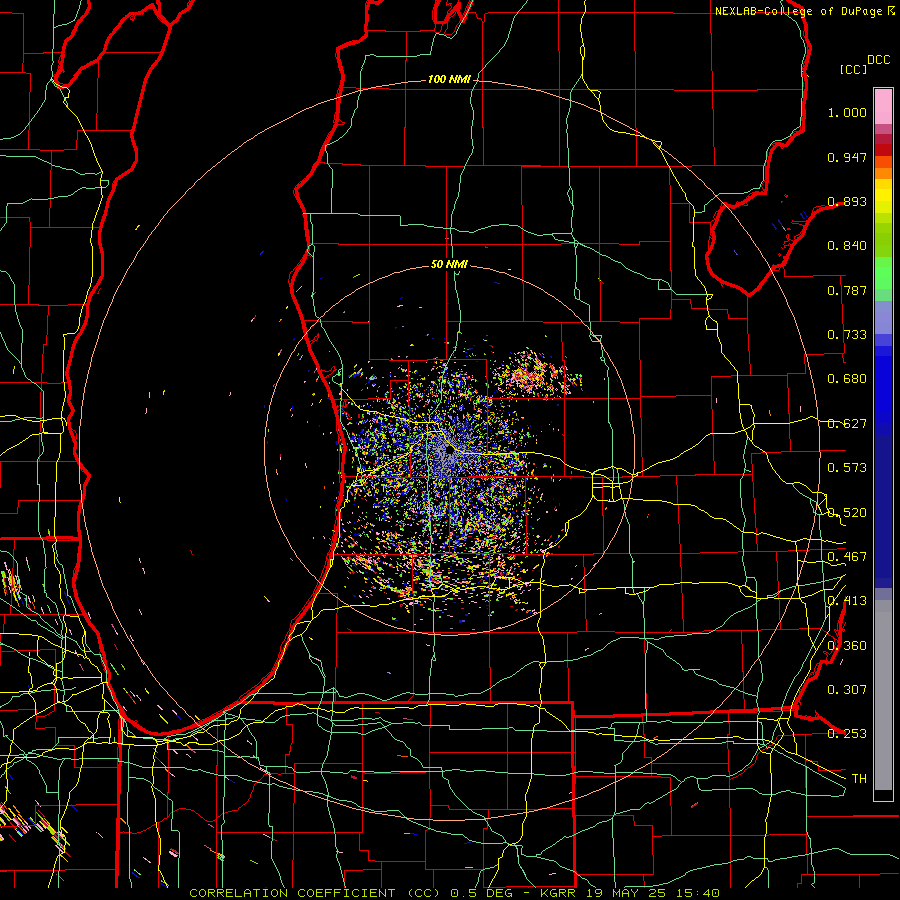The width and height of the screenshot is (900, 900).
Task: Pick the pink swatch at top of the color bar
Action: (x=883, y=106)
